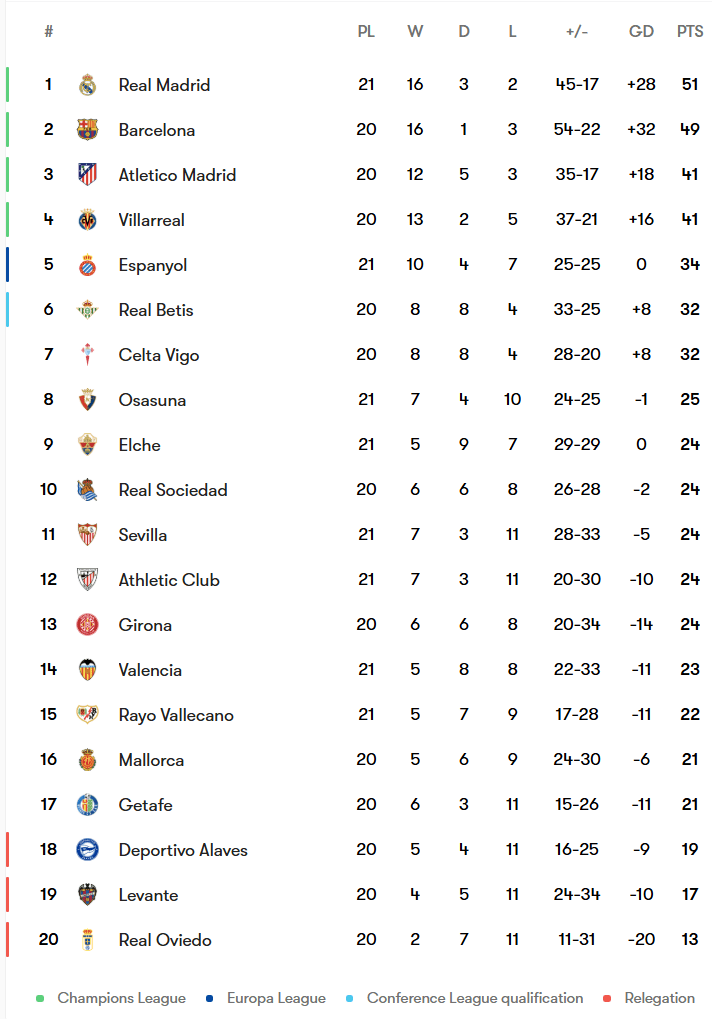712x1019 pixels.
Task: Open the Real Sociedad team link
Action: click(x=173, y=490)
